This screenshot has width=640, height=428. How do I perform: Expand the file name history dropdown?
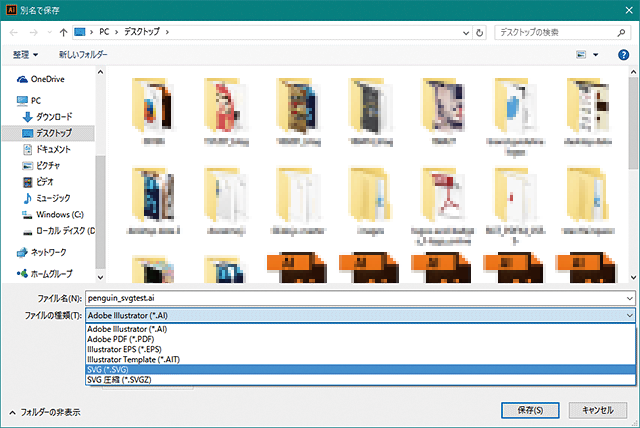click(x=629, y=298)
